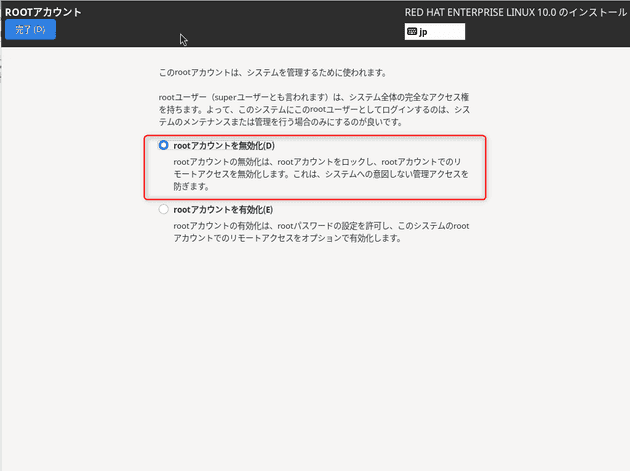Click the text このrootアカウントは、システムを管理するために使われます。
Viewport: 630px width, 471px height.
pyautogui.click(x=273, y=73)
